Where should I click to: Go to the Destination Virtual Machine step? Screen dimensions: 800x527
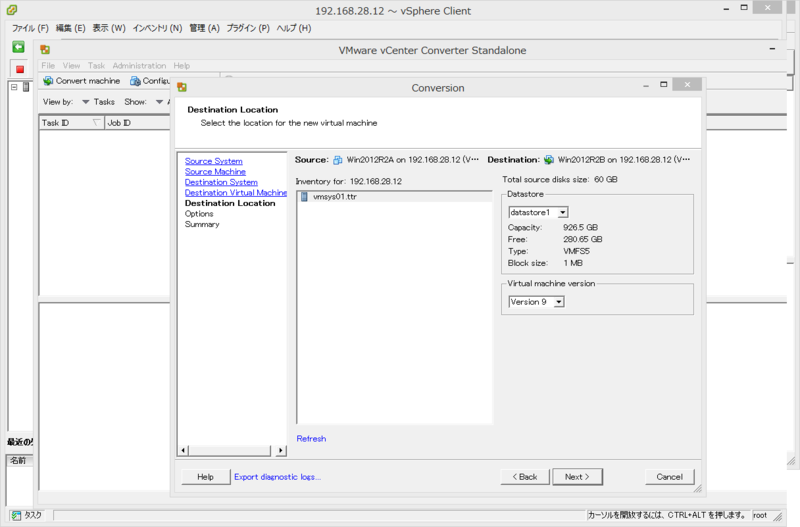[236, 193]
